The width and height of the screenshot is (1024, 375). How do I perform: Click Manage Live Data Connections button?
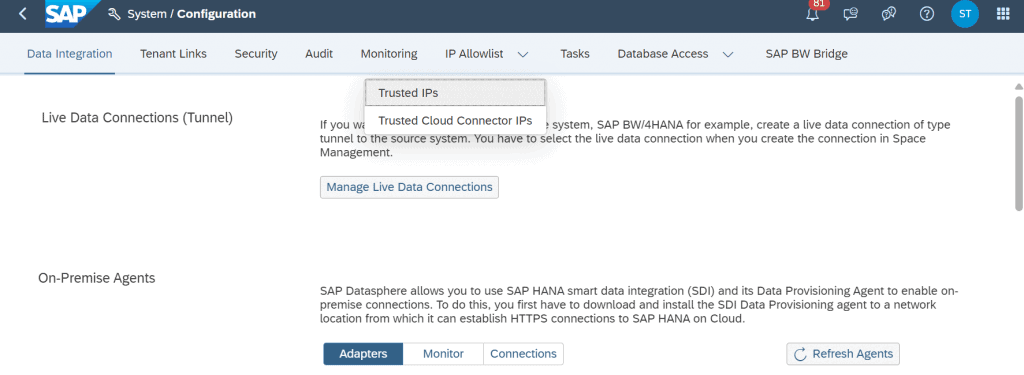click(x=409, y=187)
